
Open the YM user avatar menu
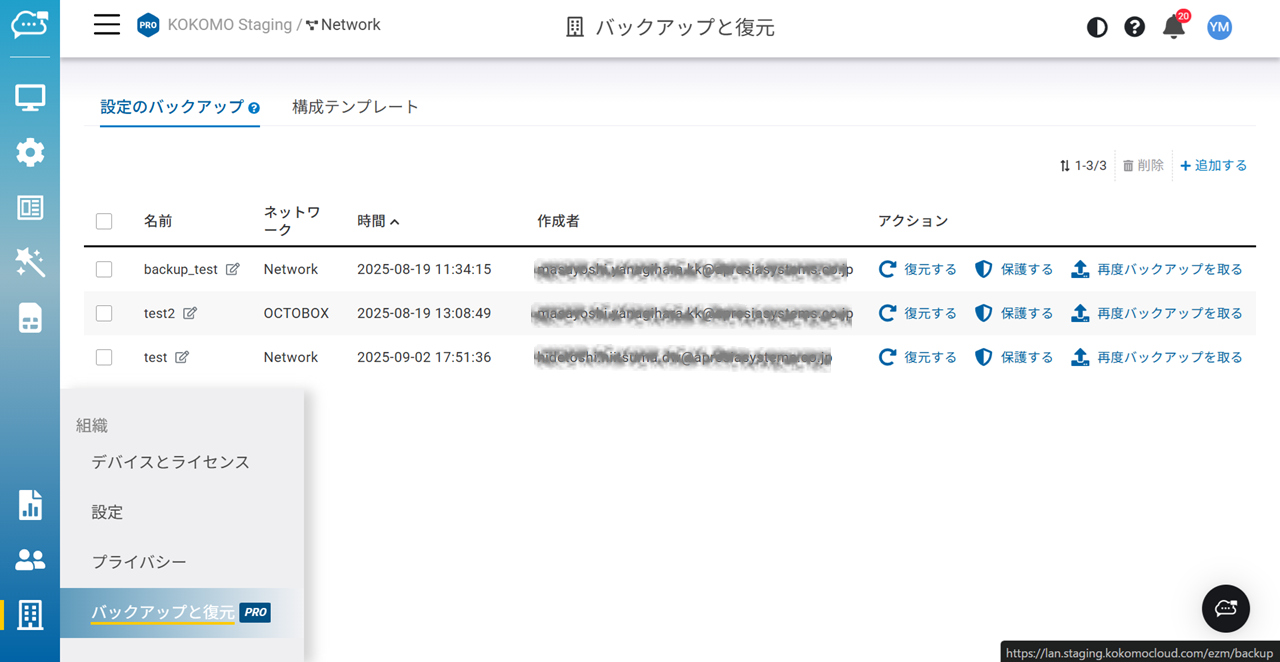click(x=1218, y=27)
